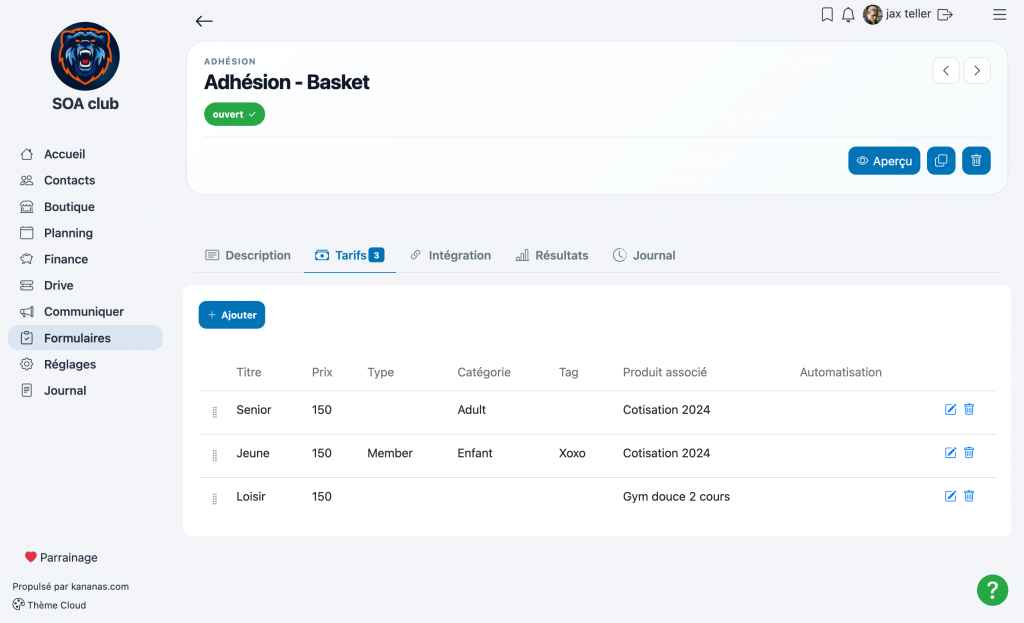The image size is (1024, 623).
Task: Edit the Senior tarif row
Action: click(950, 409)
